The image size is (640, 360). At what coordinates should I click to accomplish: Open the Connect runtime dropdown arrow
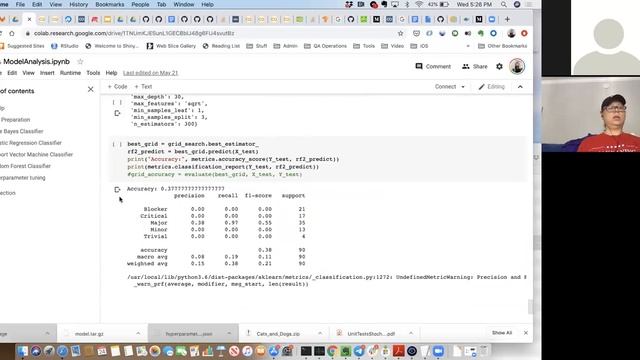click(x=463, y=87)
